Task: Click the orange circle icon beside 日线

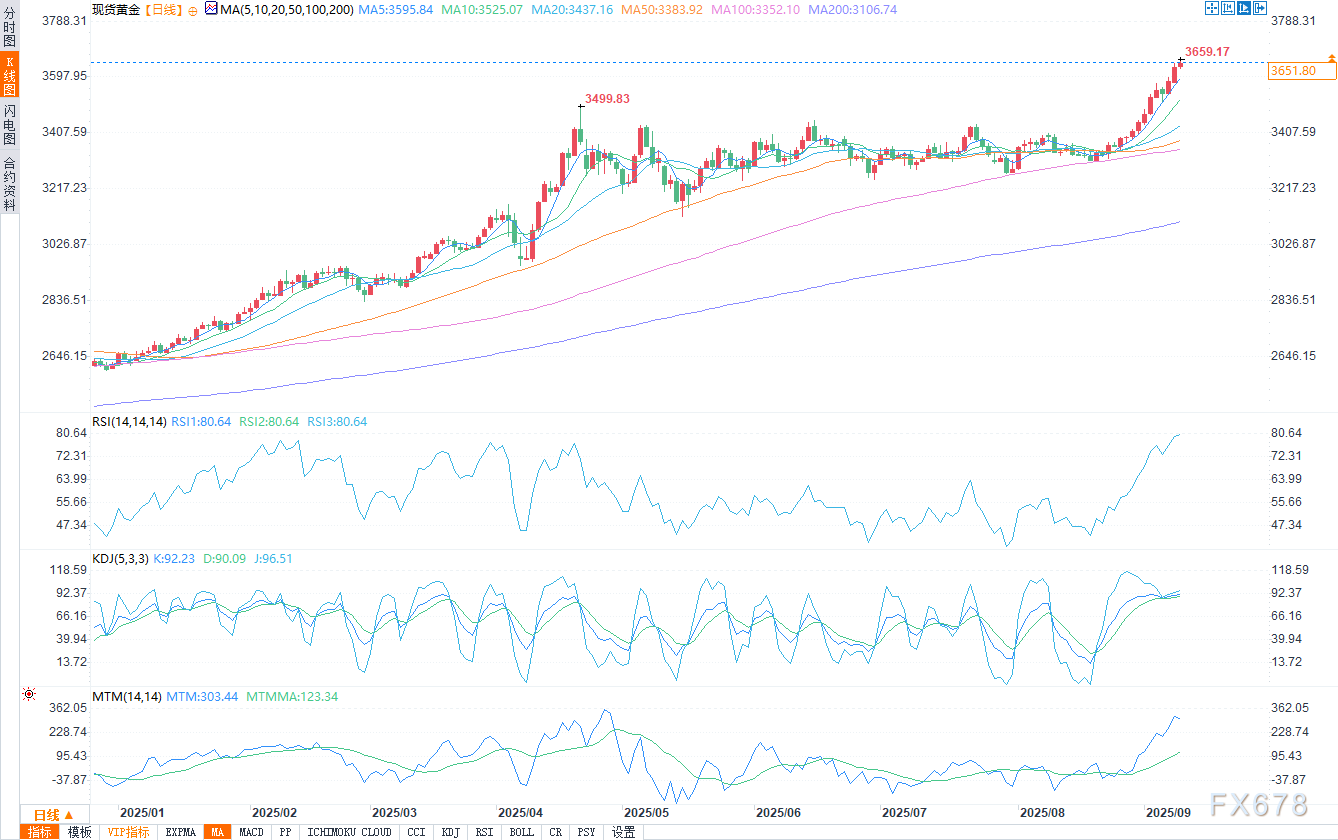Action: [192, 9]
